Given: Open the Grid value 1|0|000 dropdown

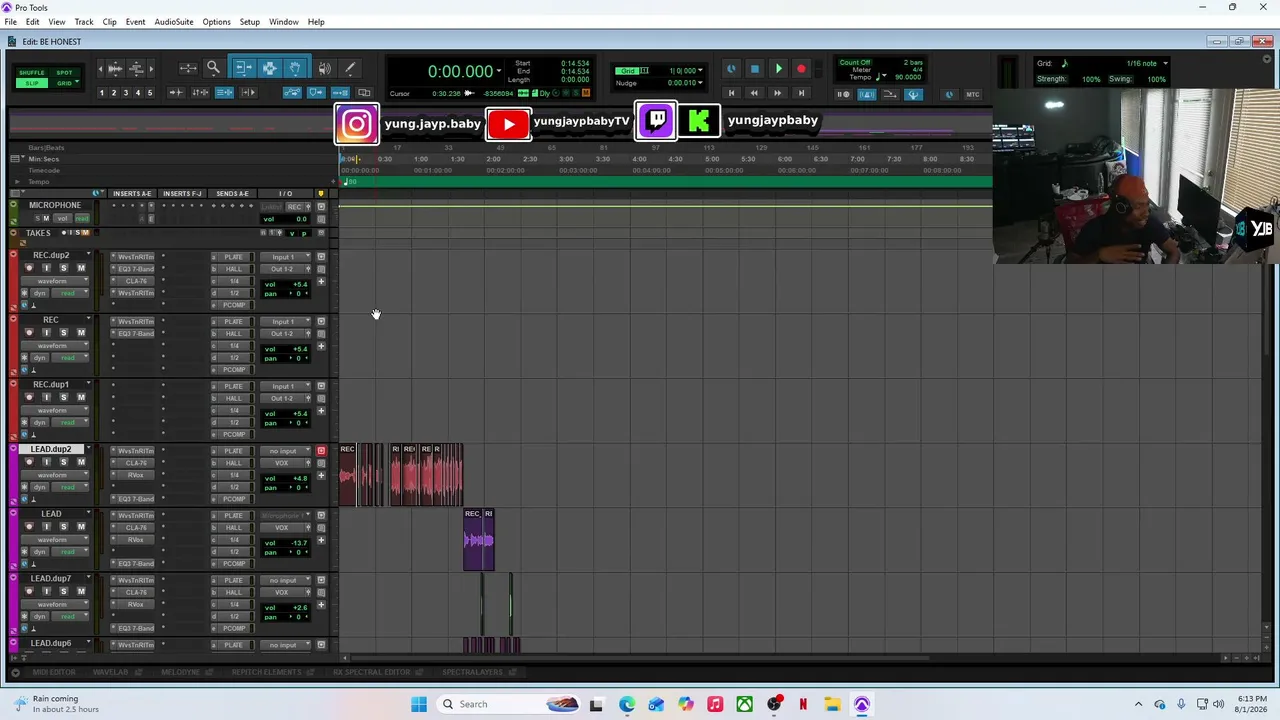Looking at the screenshot, I should [x=698, y=71].
